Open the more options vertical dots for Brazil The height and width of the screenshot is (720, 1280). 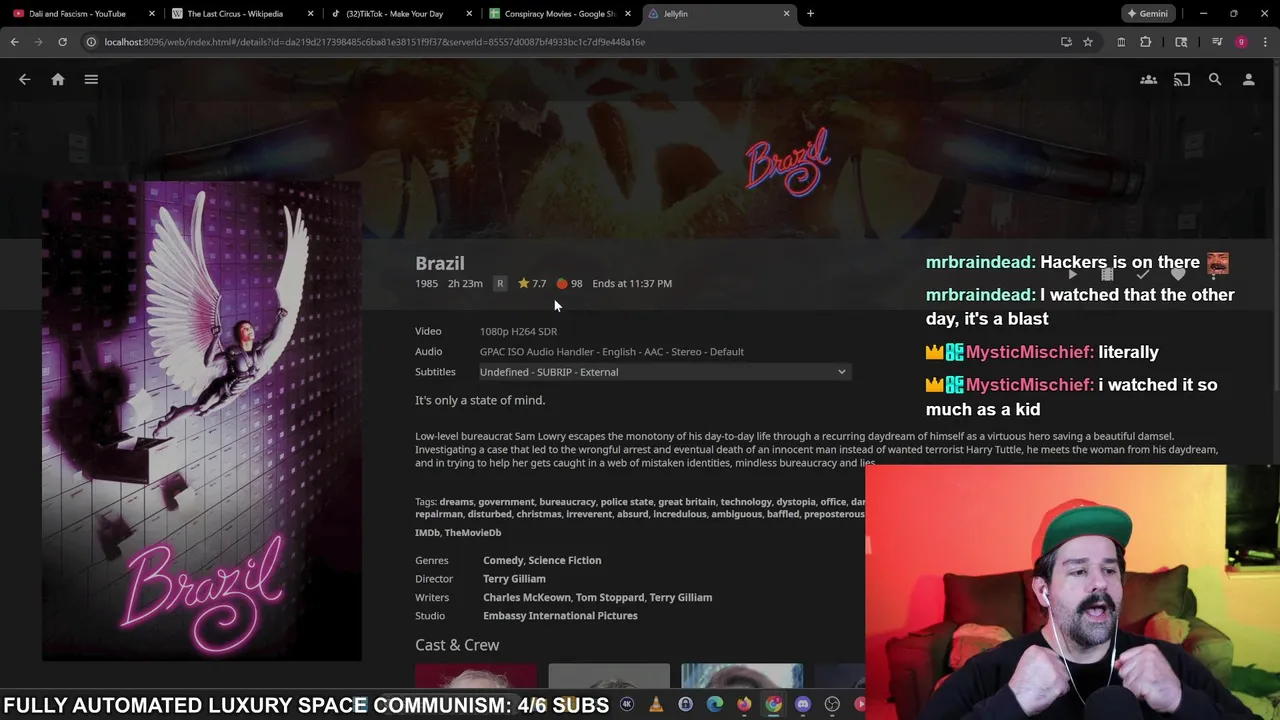[x=1214, y=274]
